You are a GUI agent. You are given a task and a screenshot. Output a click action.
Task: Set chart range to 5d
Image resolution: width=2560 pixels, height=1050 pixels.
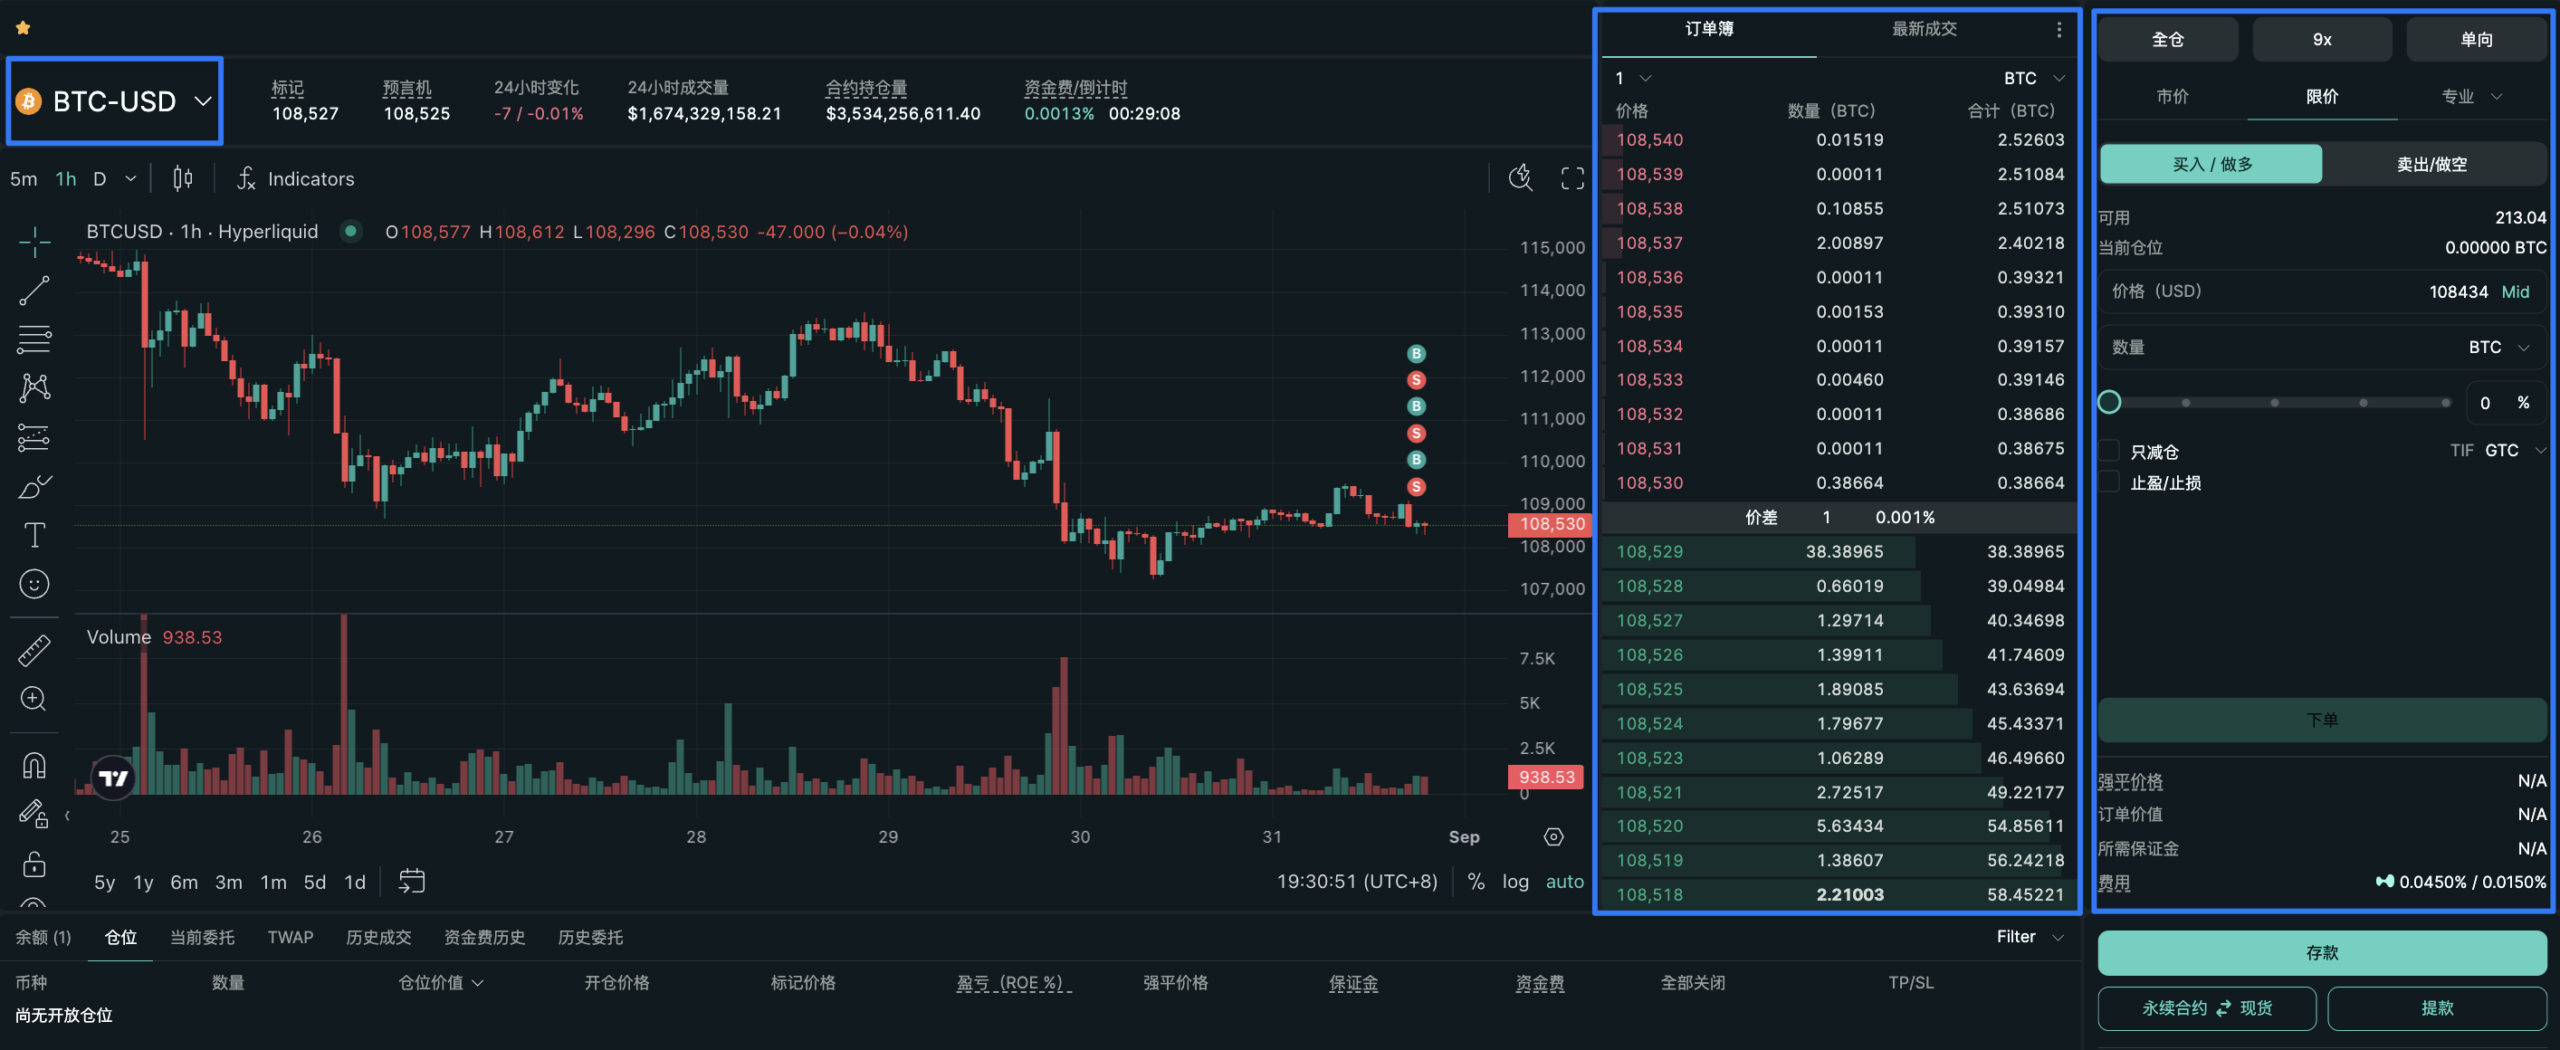(315, 882)
